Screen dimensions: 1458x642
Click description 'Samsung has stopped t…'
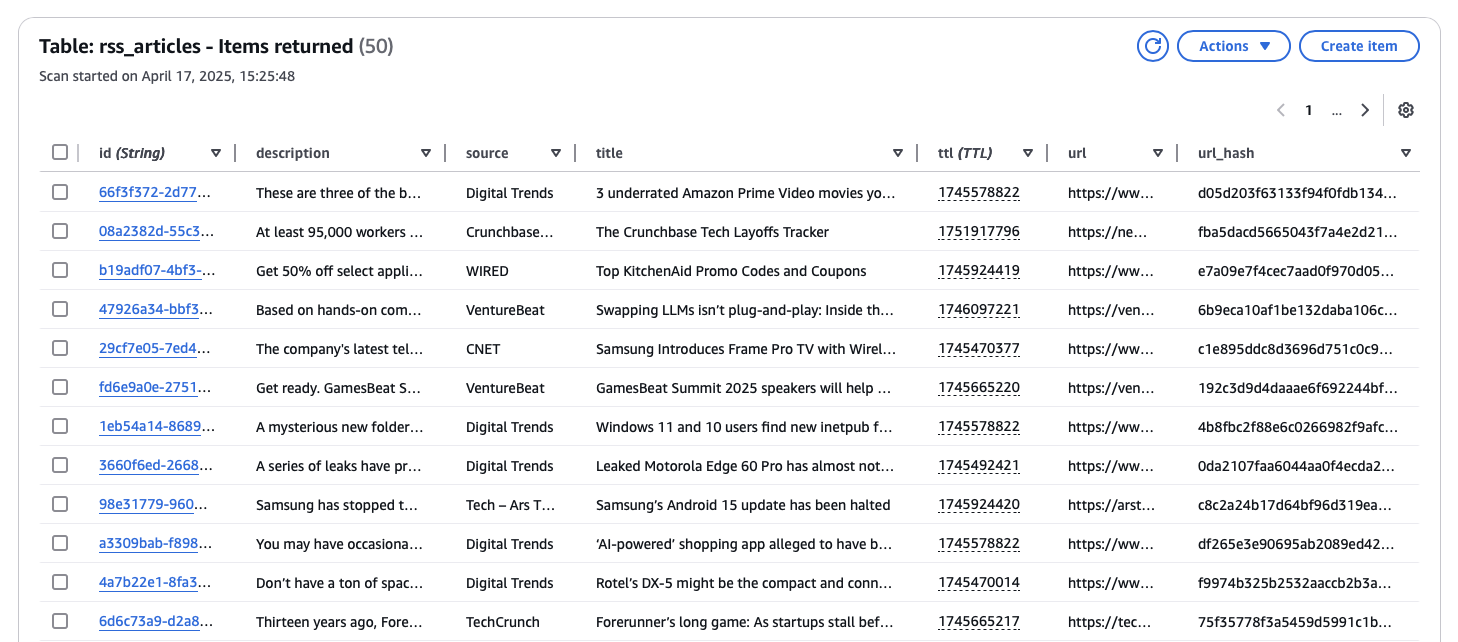pos(339,505)
